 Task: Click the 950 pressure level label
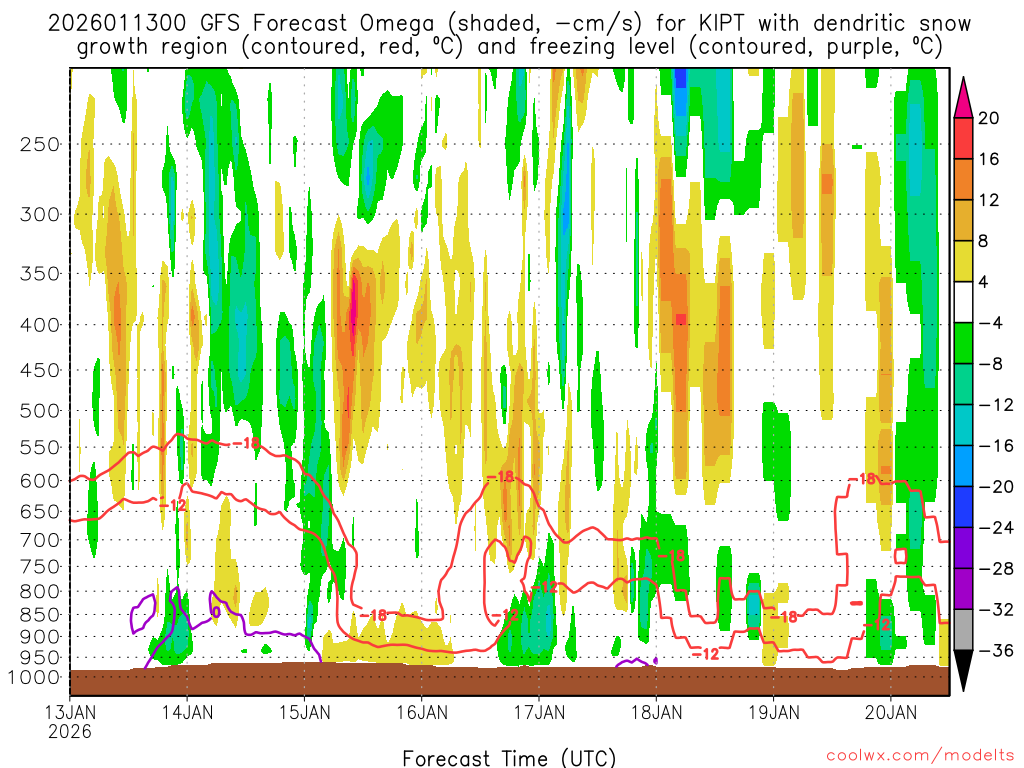pos(40,658)
